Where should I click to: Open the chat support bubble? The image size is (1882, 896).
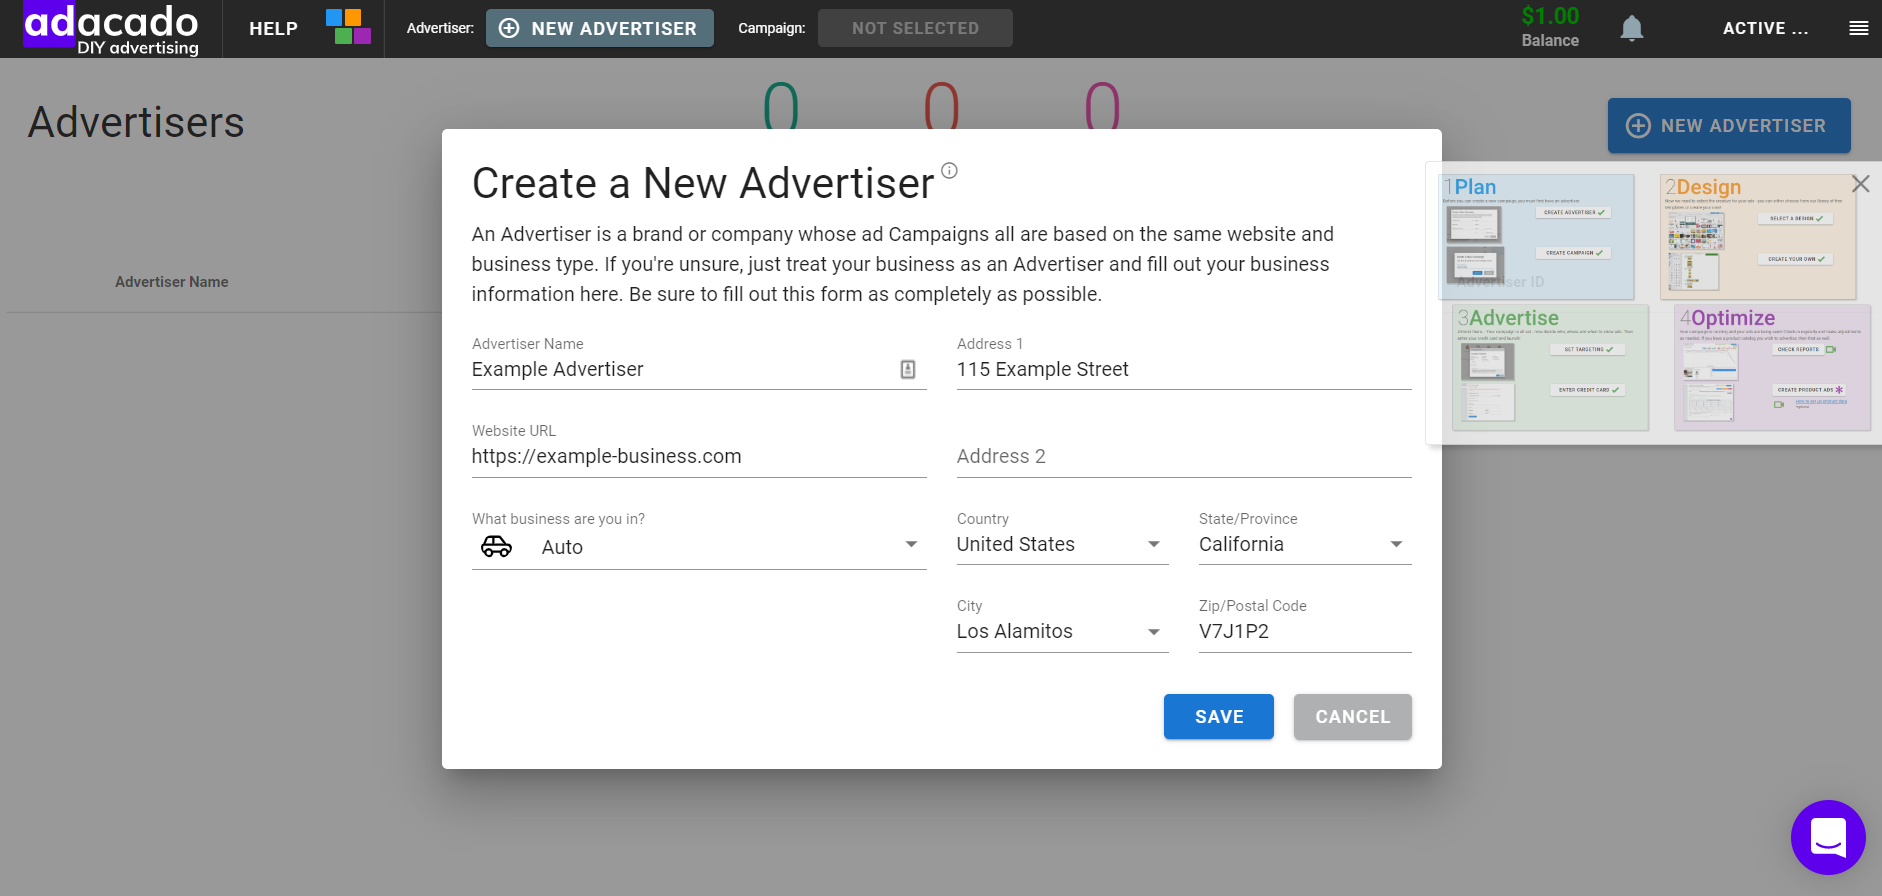(x=1827, y=837)
